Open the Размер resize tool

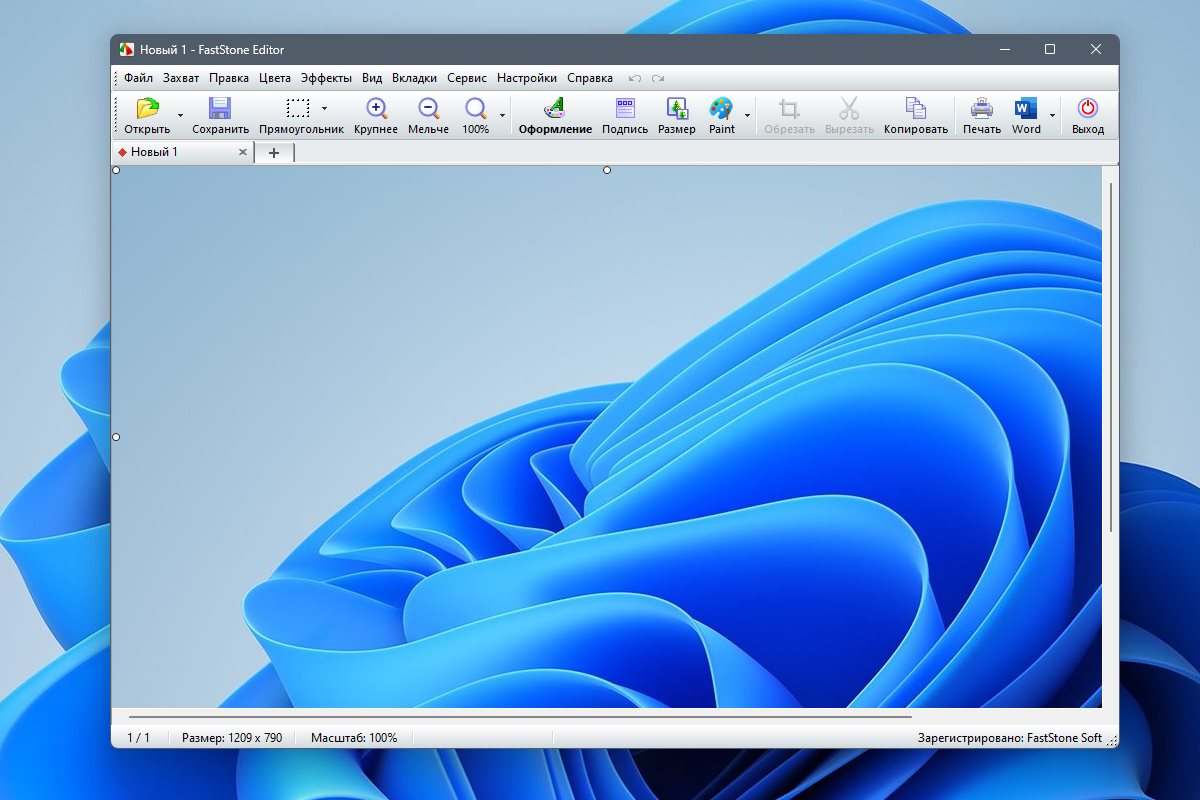click(x=677, y=116)
